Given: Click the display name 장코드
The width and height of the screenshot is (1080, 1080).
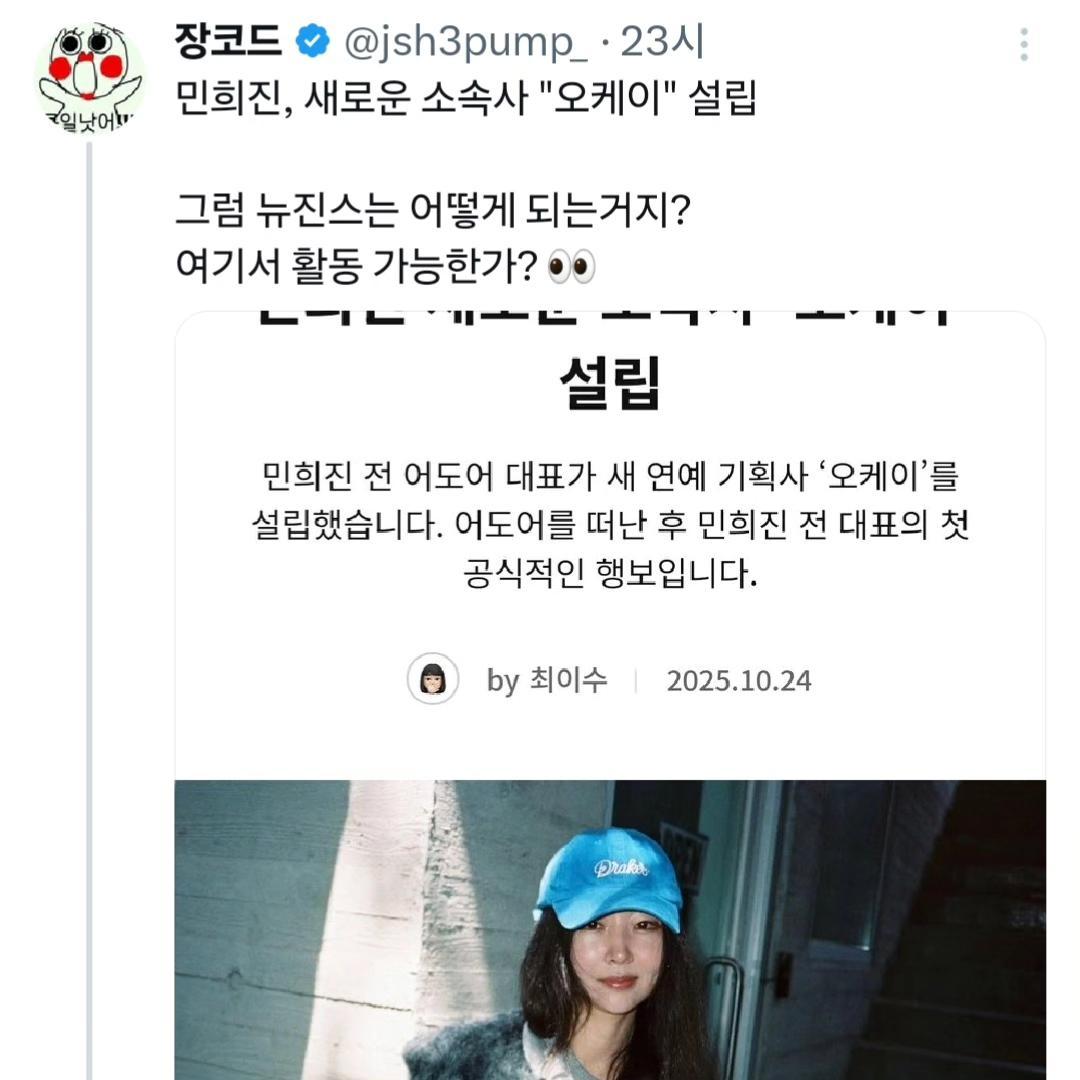Looking at the screenshot, I should 228,41.
